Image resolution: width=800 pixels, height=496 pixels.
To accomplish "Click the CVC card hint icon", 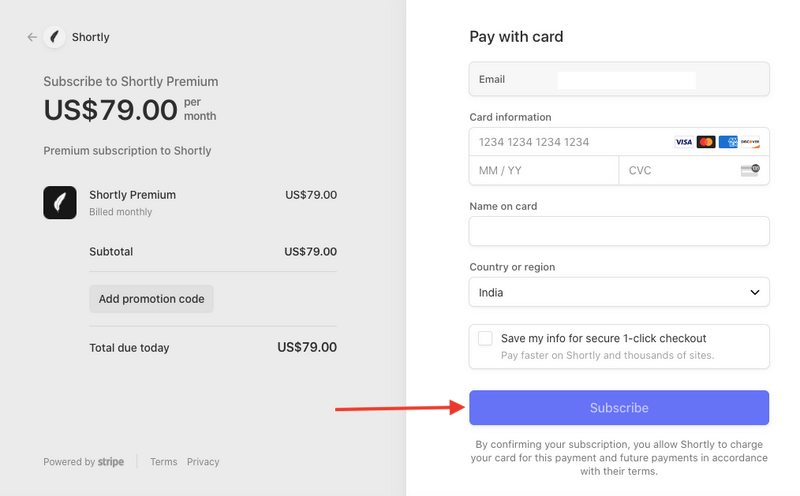I will (750, 170).
